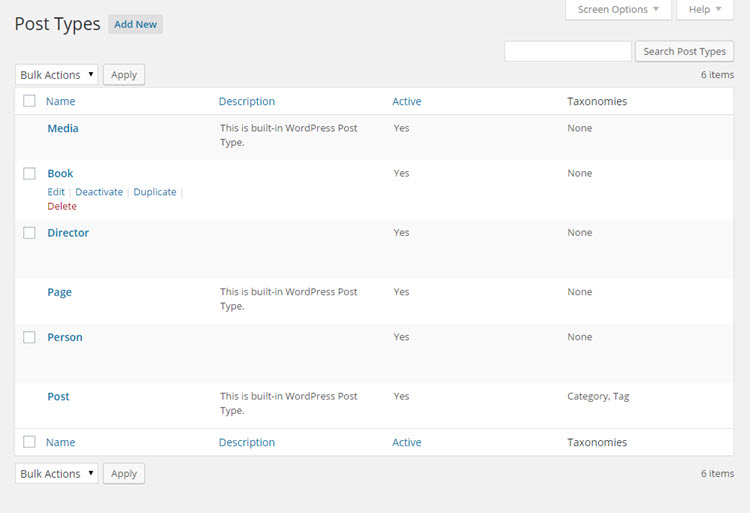Screen dimensions: 750x513
Task: Toggle the select-all checkbox in table header
Action: 29,101
